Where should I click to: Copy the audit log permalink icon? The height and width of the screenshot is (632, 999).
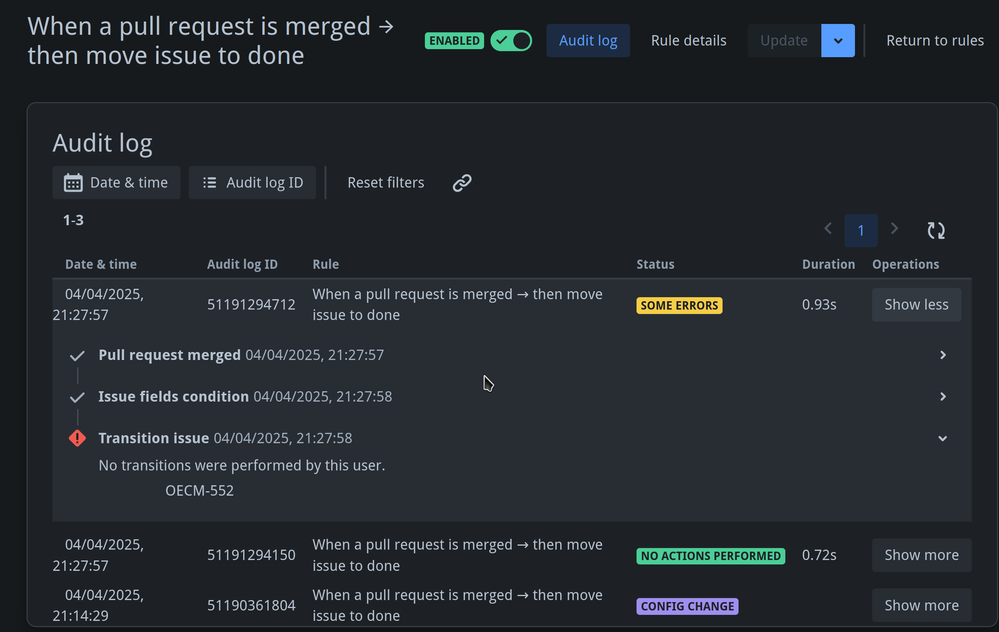coord(461,182)
